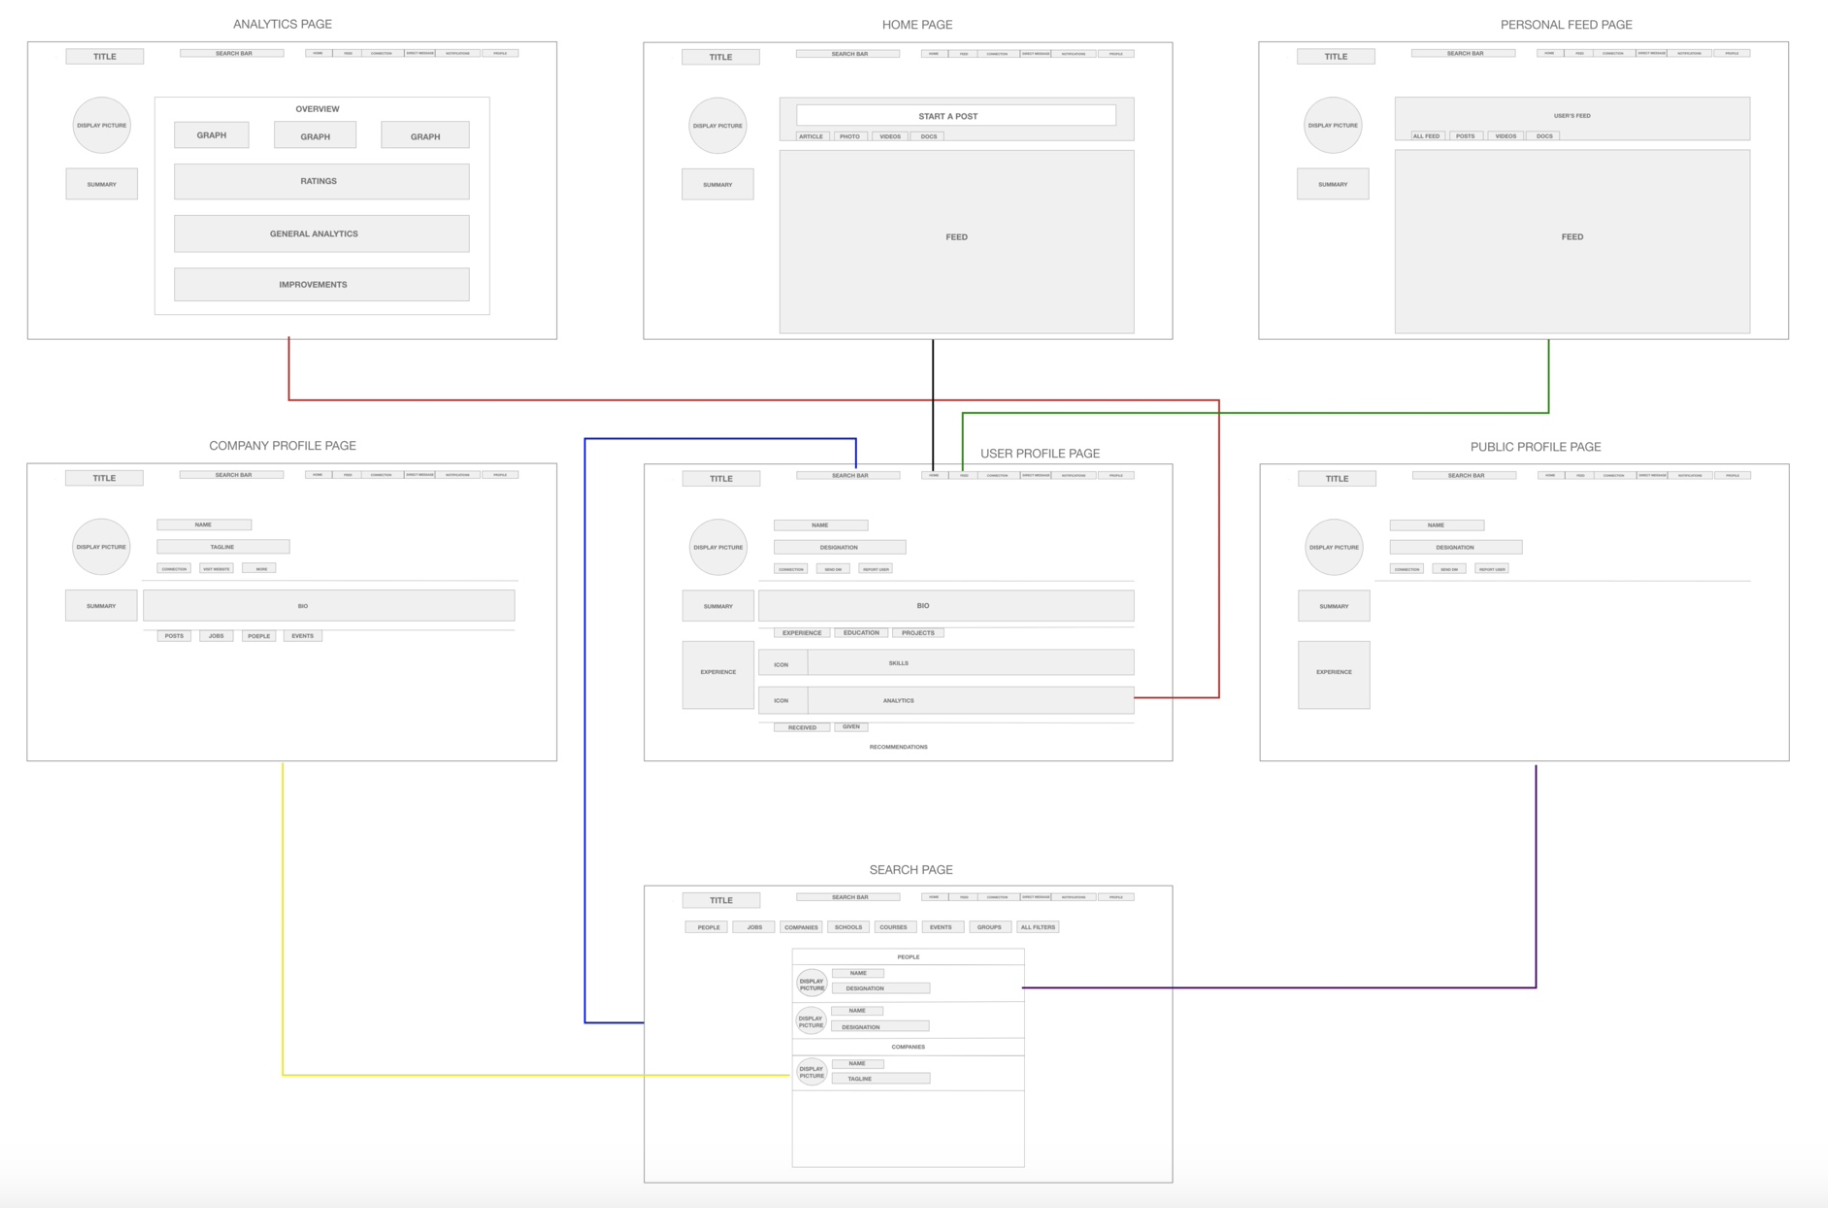The height and width of the screenshot is (1208, 1828).
Task: Click Connection button under Tagline on Company Profile
Action: coord(174,569)
